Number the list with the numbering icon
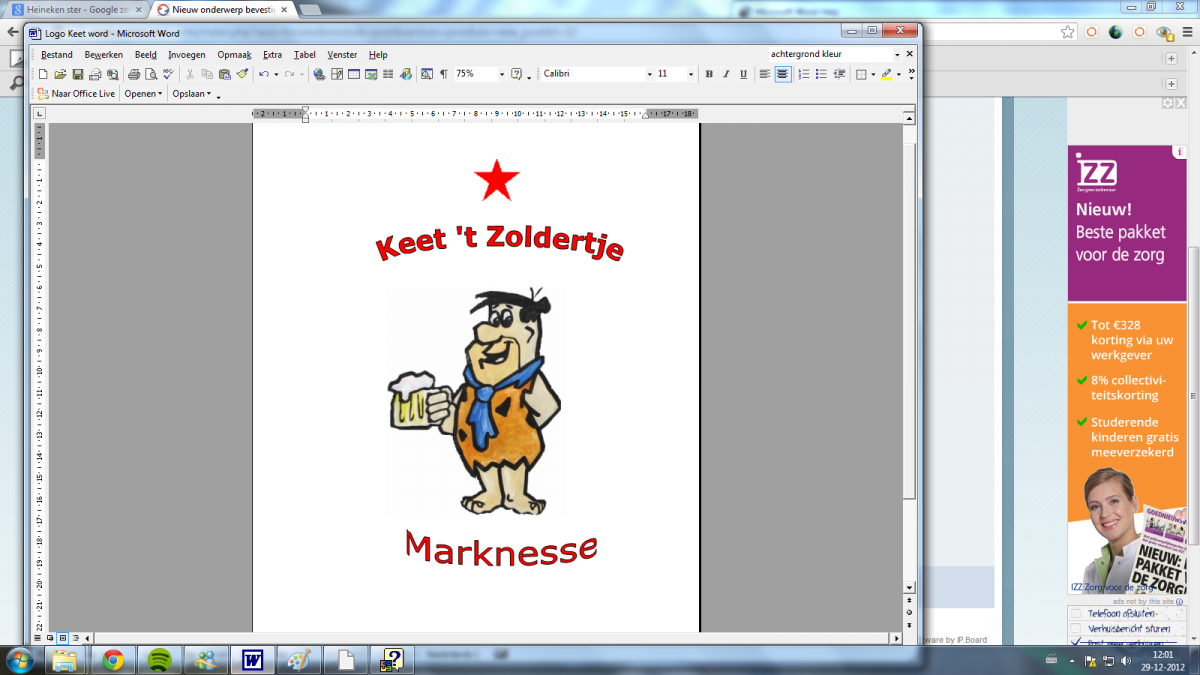Viewport: 1200px width, 675px height. [804, 74]
